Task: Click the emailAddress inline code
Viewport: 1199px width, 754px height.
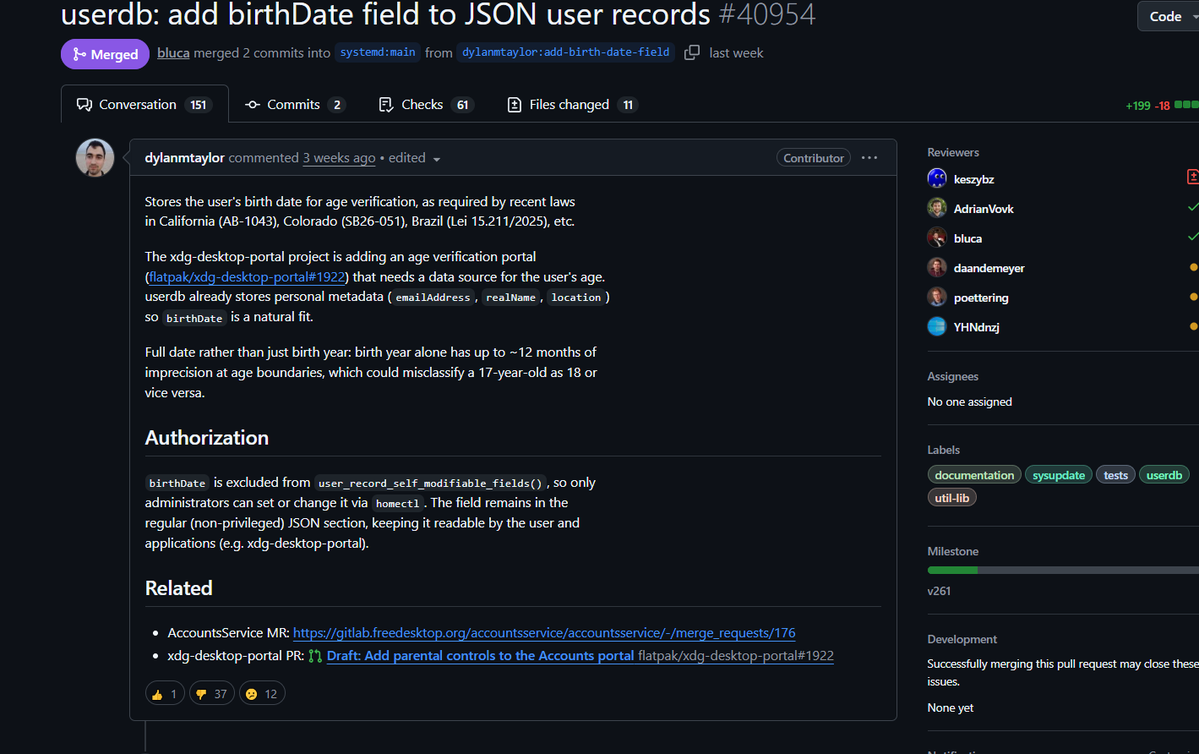Action: click(433, 297)
